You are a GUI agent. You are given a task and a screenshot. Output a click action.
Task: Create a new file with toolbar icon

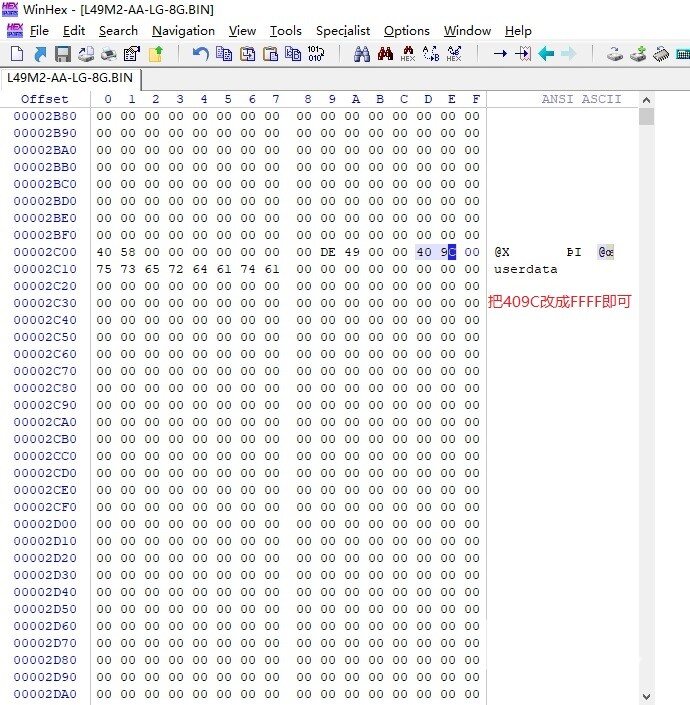[x=17, y=54]
